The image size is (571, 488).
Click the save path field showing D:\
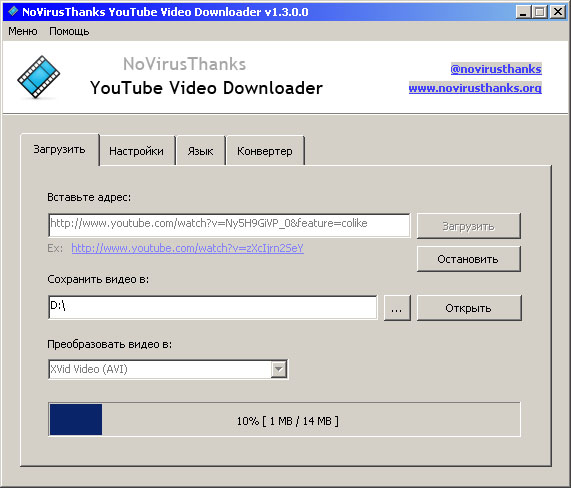[213, 308]
